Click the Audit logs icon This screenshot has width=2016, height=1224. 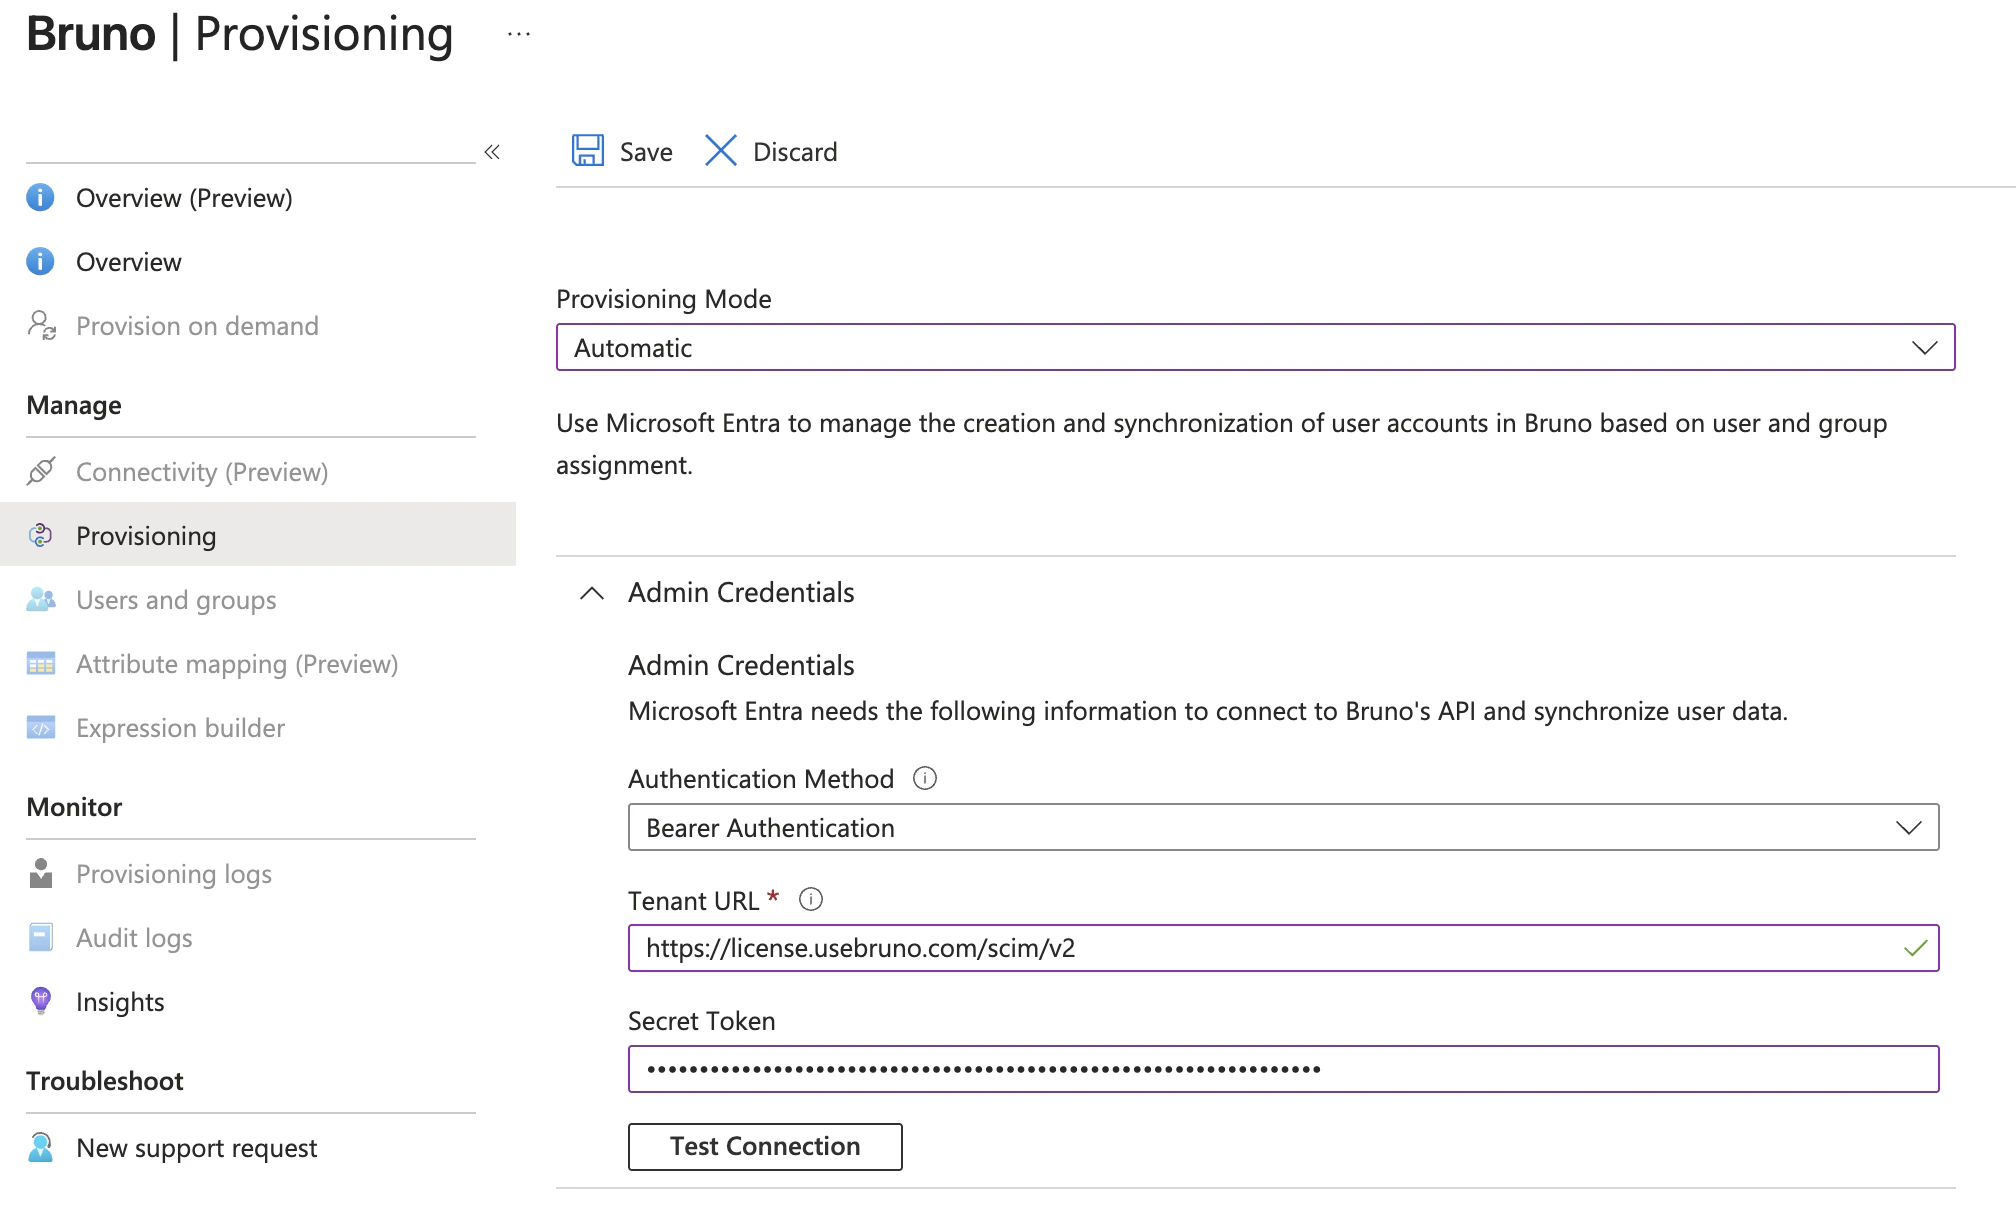tap(41, 937)
